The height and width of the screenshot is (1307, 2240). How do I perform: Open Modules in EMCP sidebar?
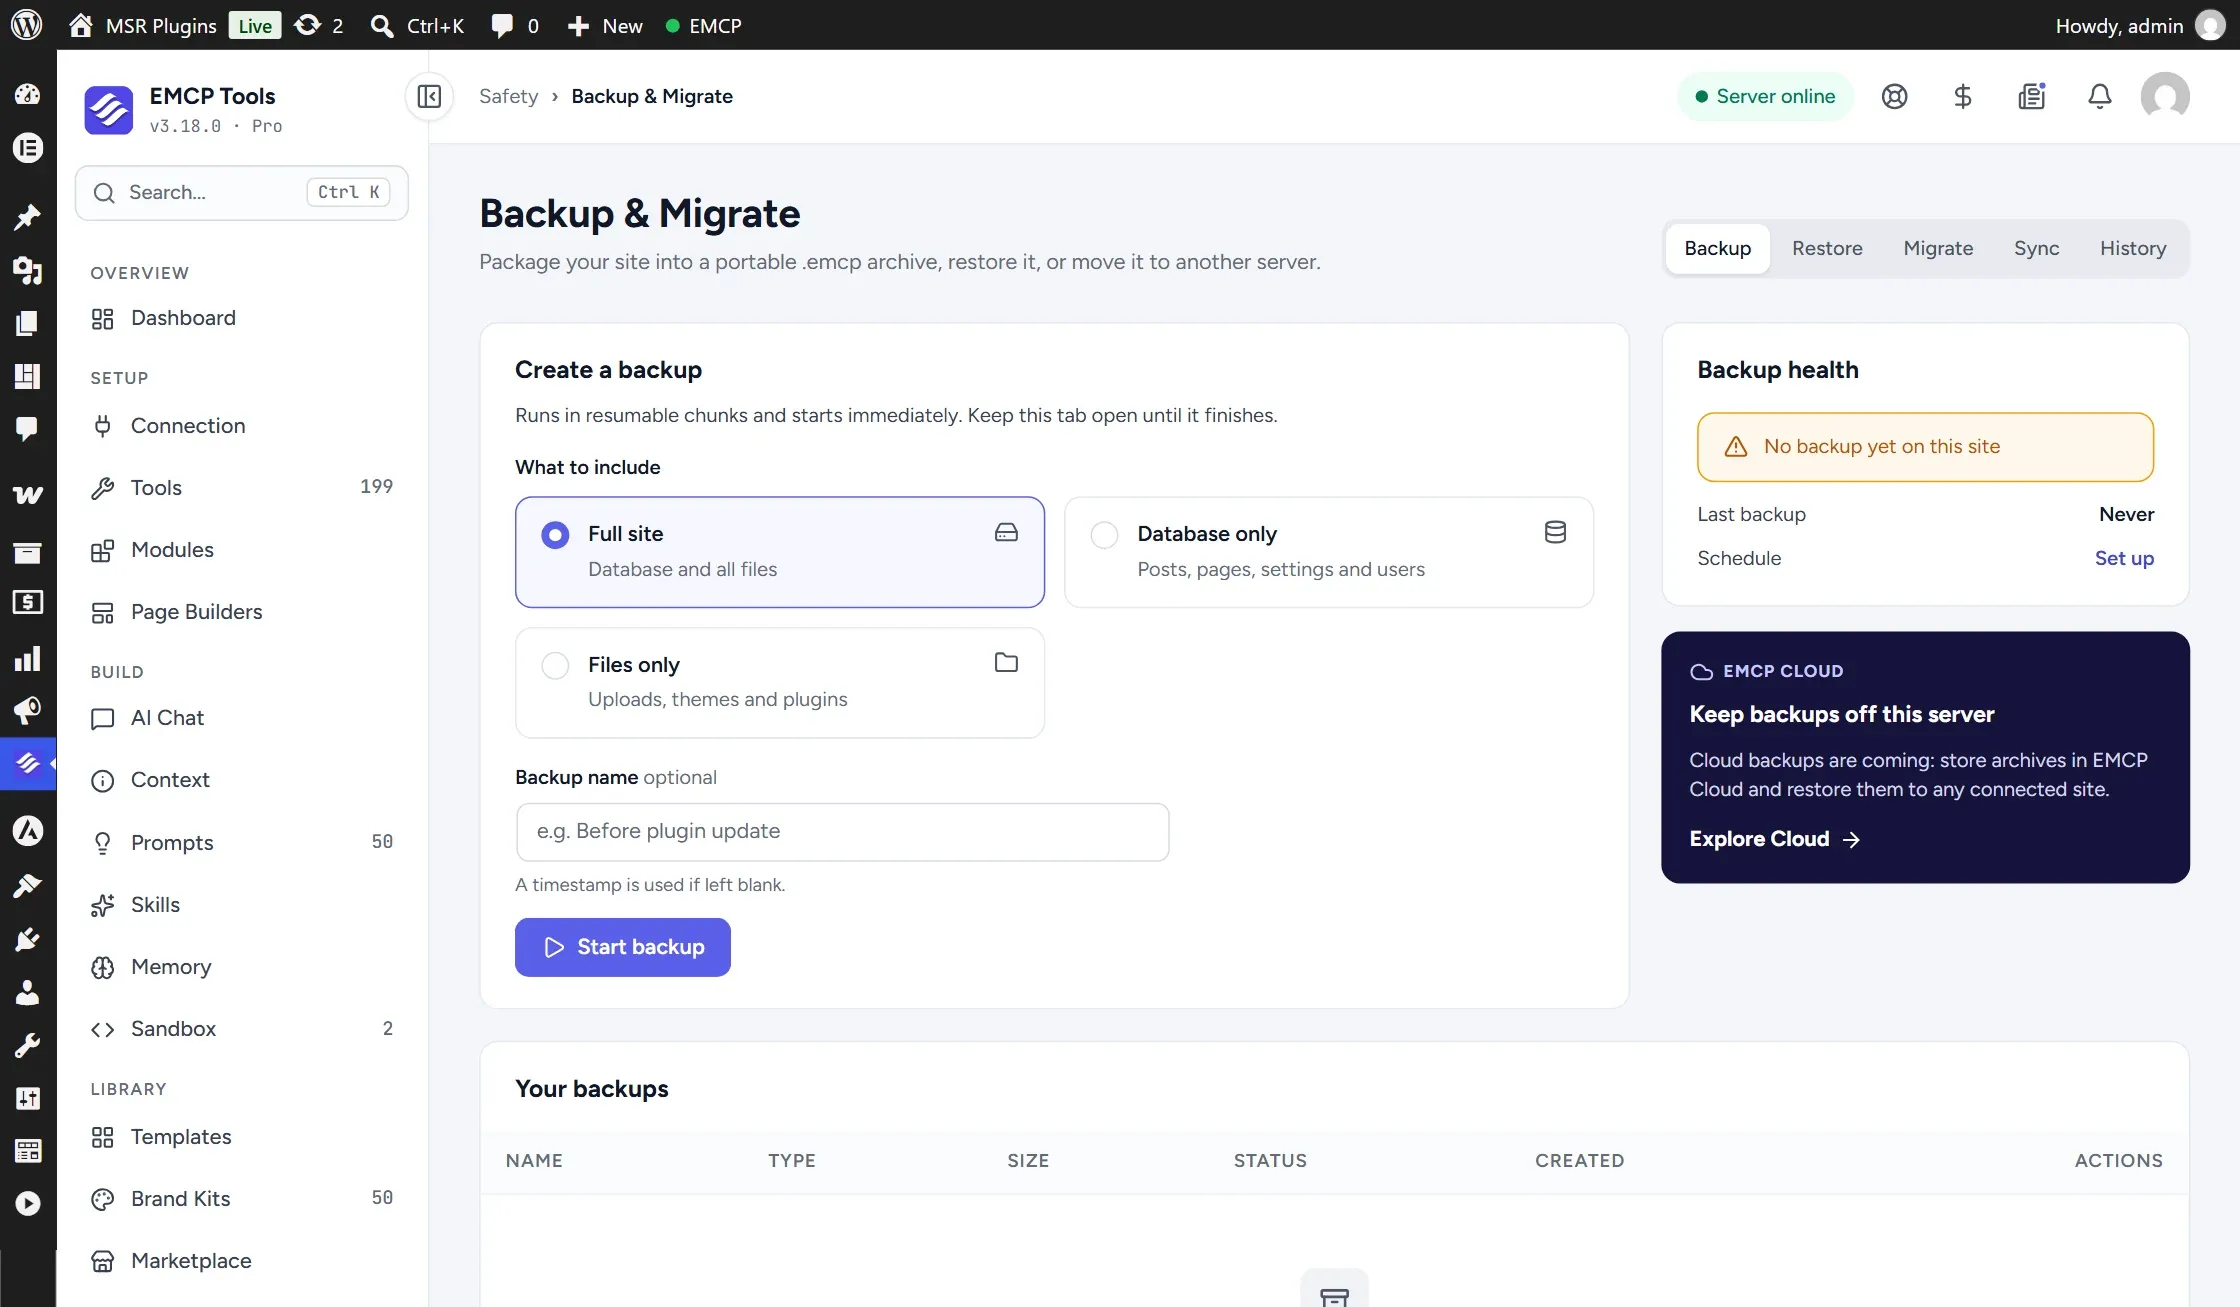point(241,550)
